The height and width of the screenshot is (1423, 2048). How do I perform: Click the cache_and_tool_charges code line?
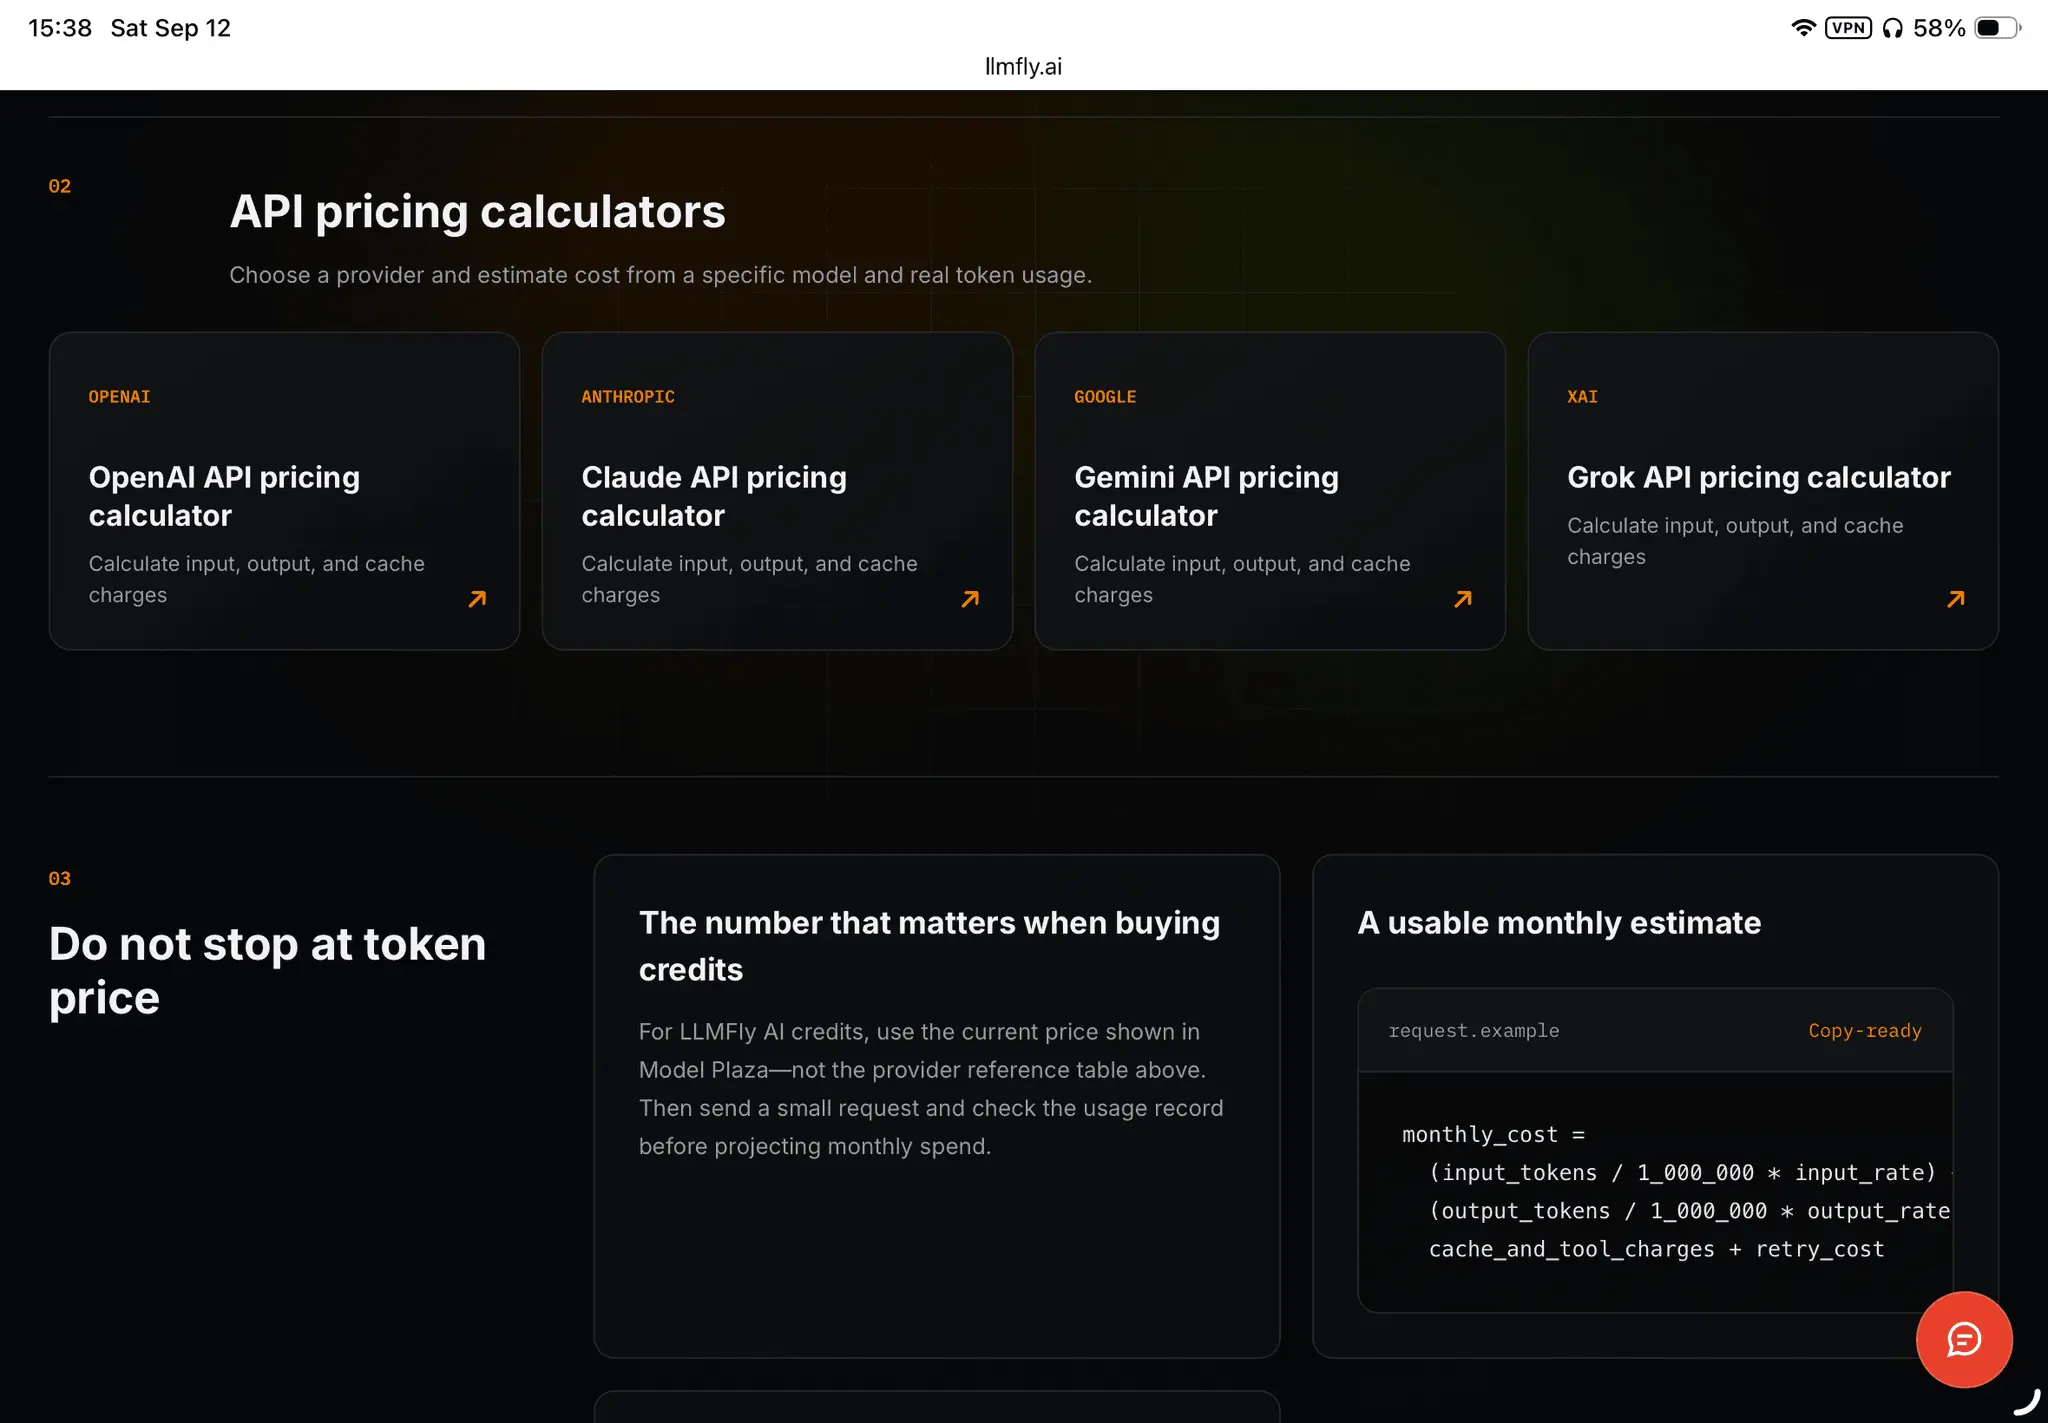coord(1656,1249)
